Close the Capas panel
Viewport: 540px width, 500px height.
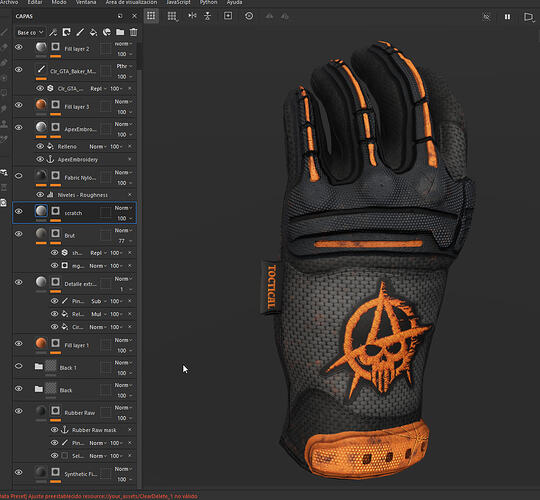pyautogui.click(x=134, y=16)
